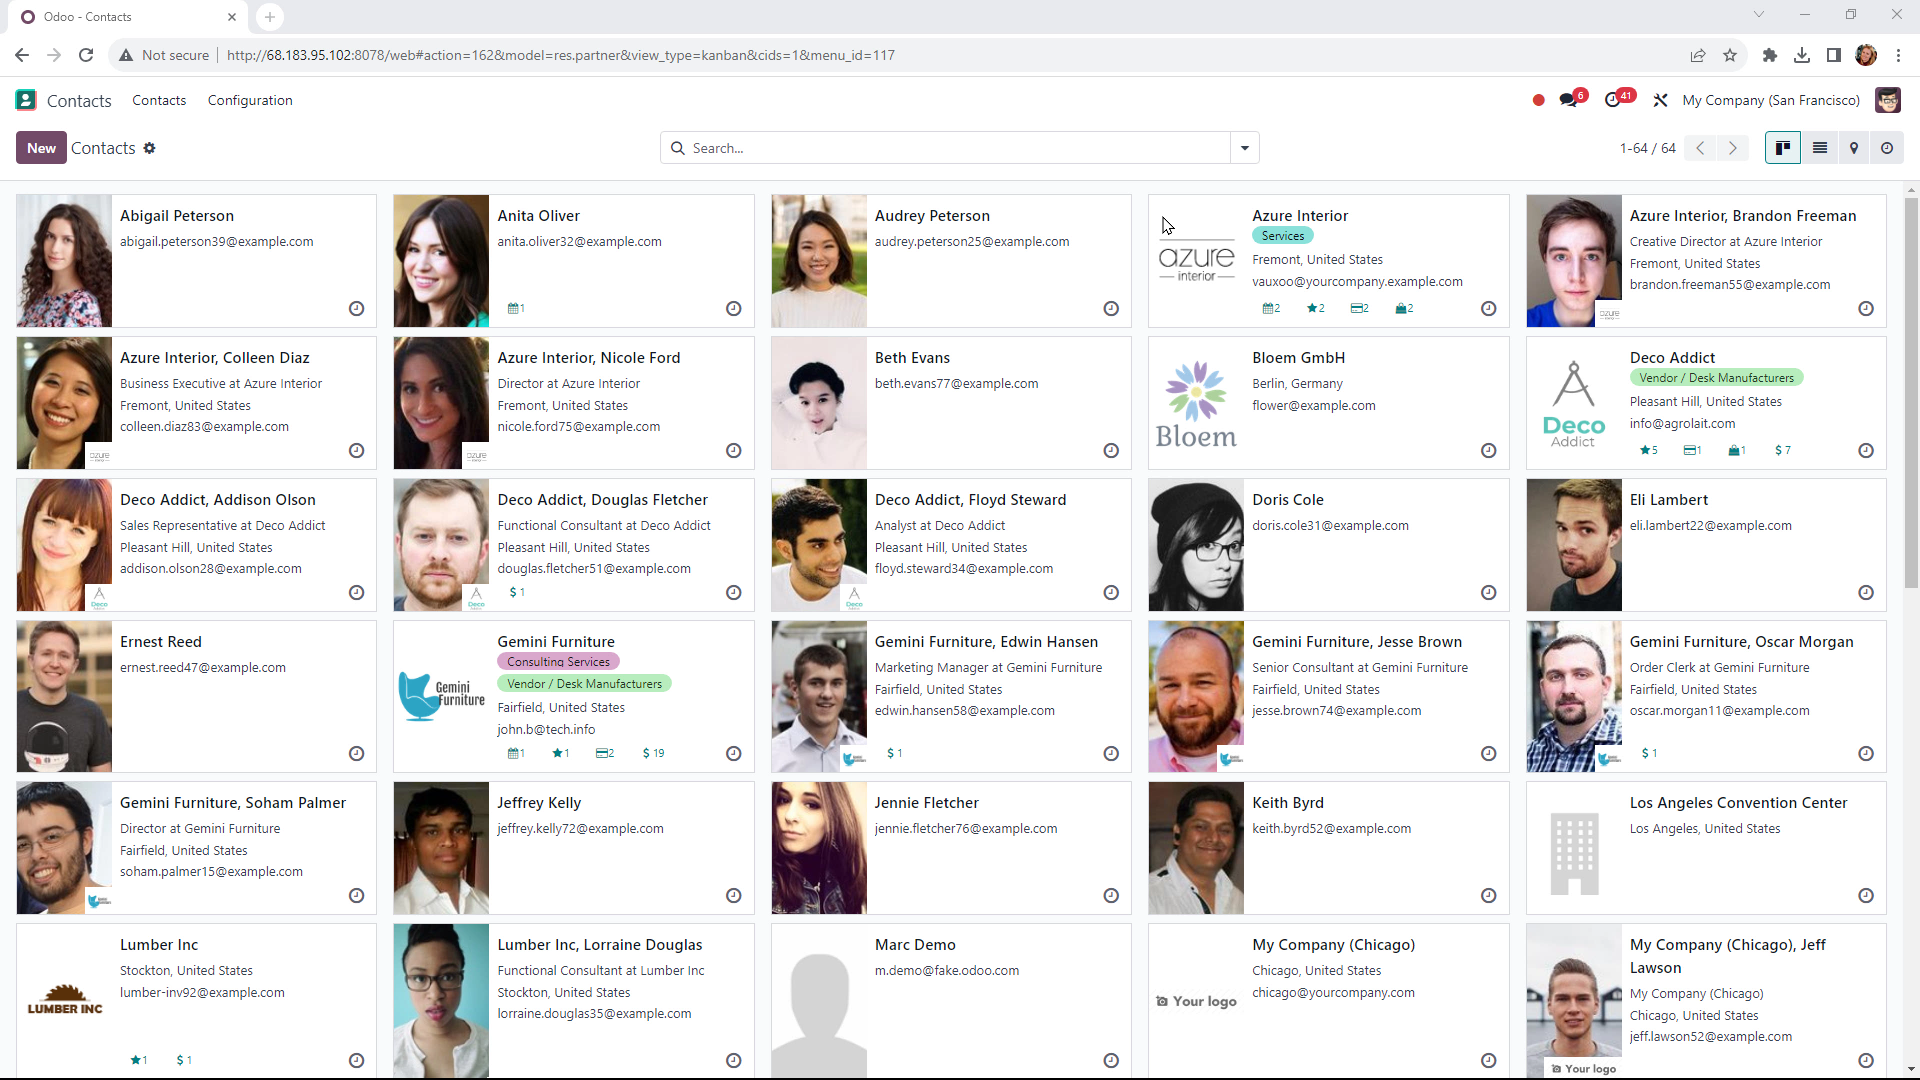Image resolution: width=1920 pixels, height=1080 pixels.
Task: Open conversations messages icon
Action: 1568,100
